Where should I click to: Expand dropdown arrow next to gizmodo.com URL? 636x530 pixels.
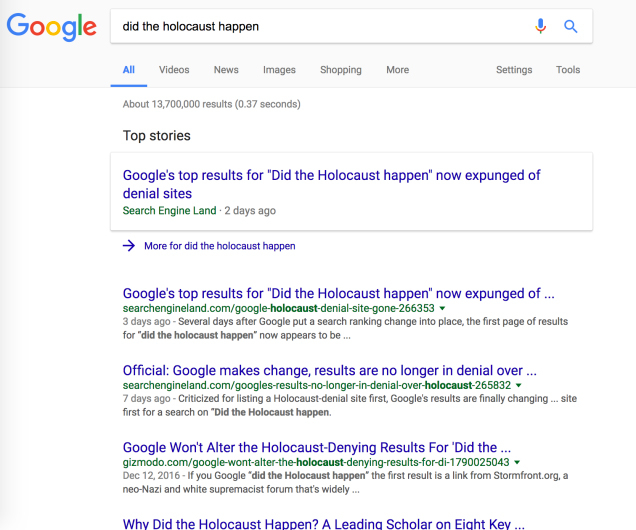tap(517, 462)
